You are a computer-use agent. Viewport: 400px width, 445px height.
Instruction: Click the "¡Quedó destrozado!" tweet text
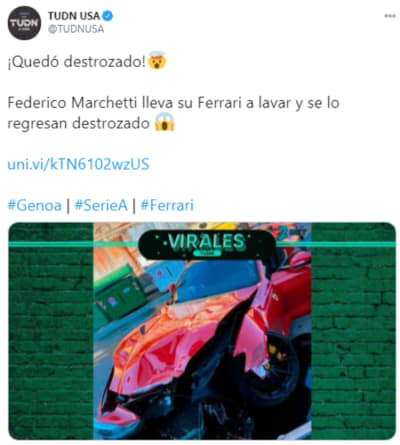pyautogui.click(x=77, y=61)
